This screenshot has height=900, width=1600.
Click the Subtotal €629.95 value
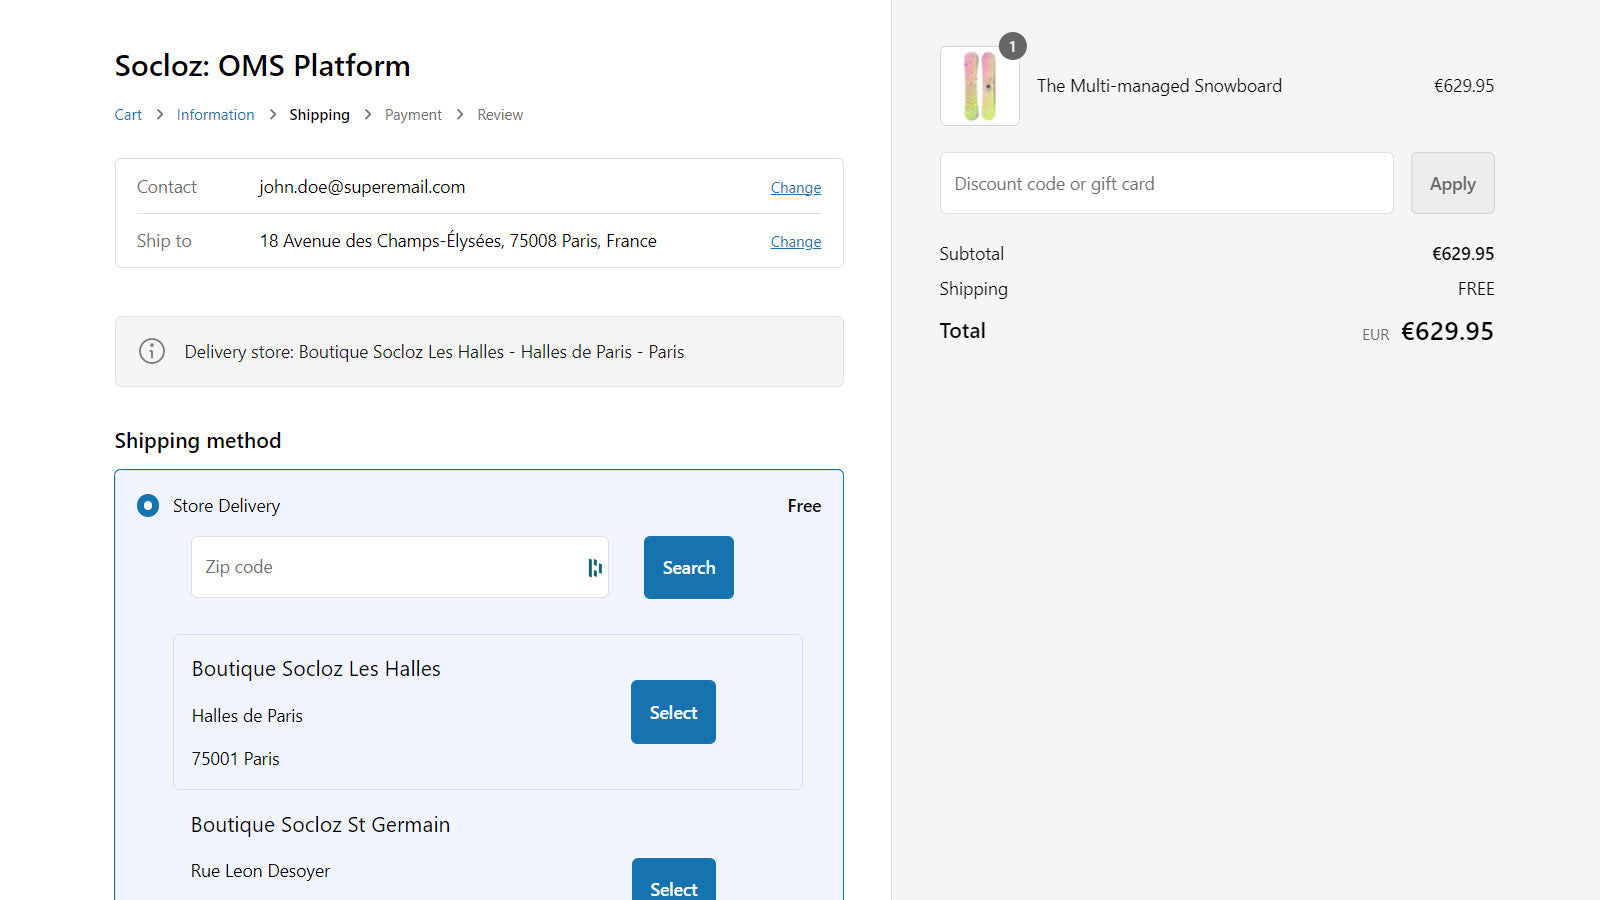pyautogui.click(x=1463, y=254)
